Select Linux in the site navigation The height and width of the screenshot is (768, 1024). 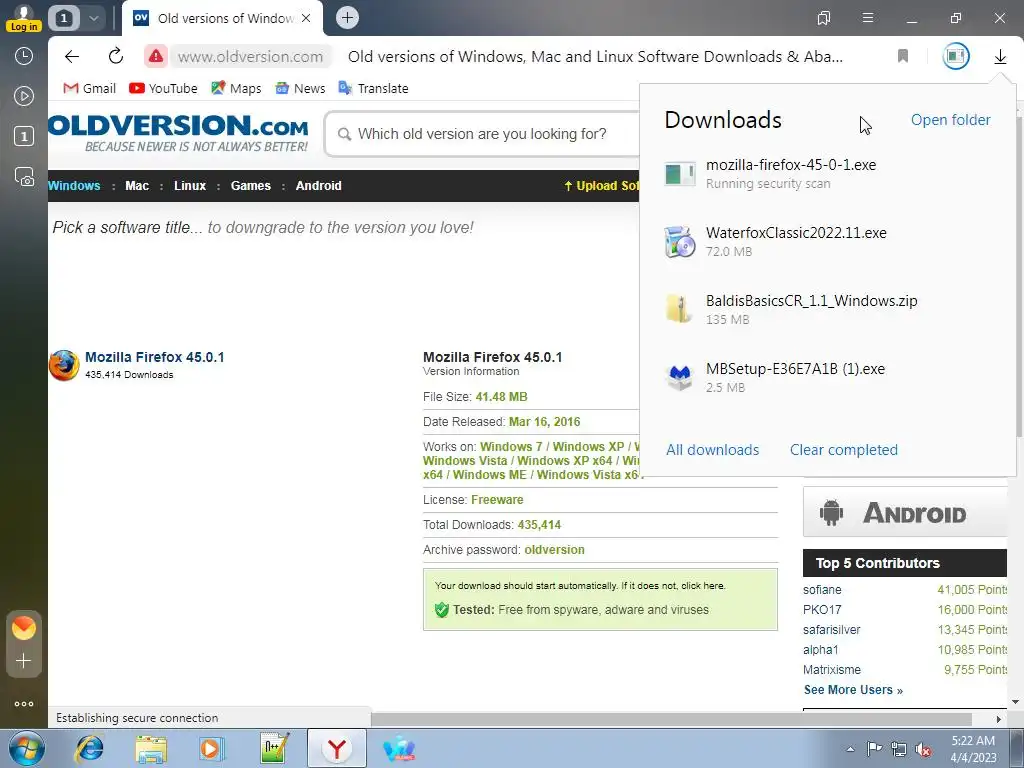[190, 185]
